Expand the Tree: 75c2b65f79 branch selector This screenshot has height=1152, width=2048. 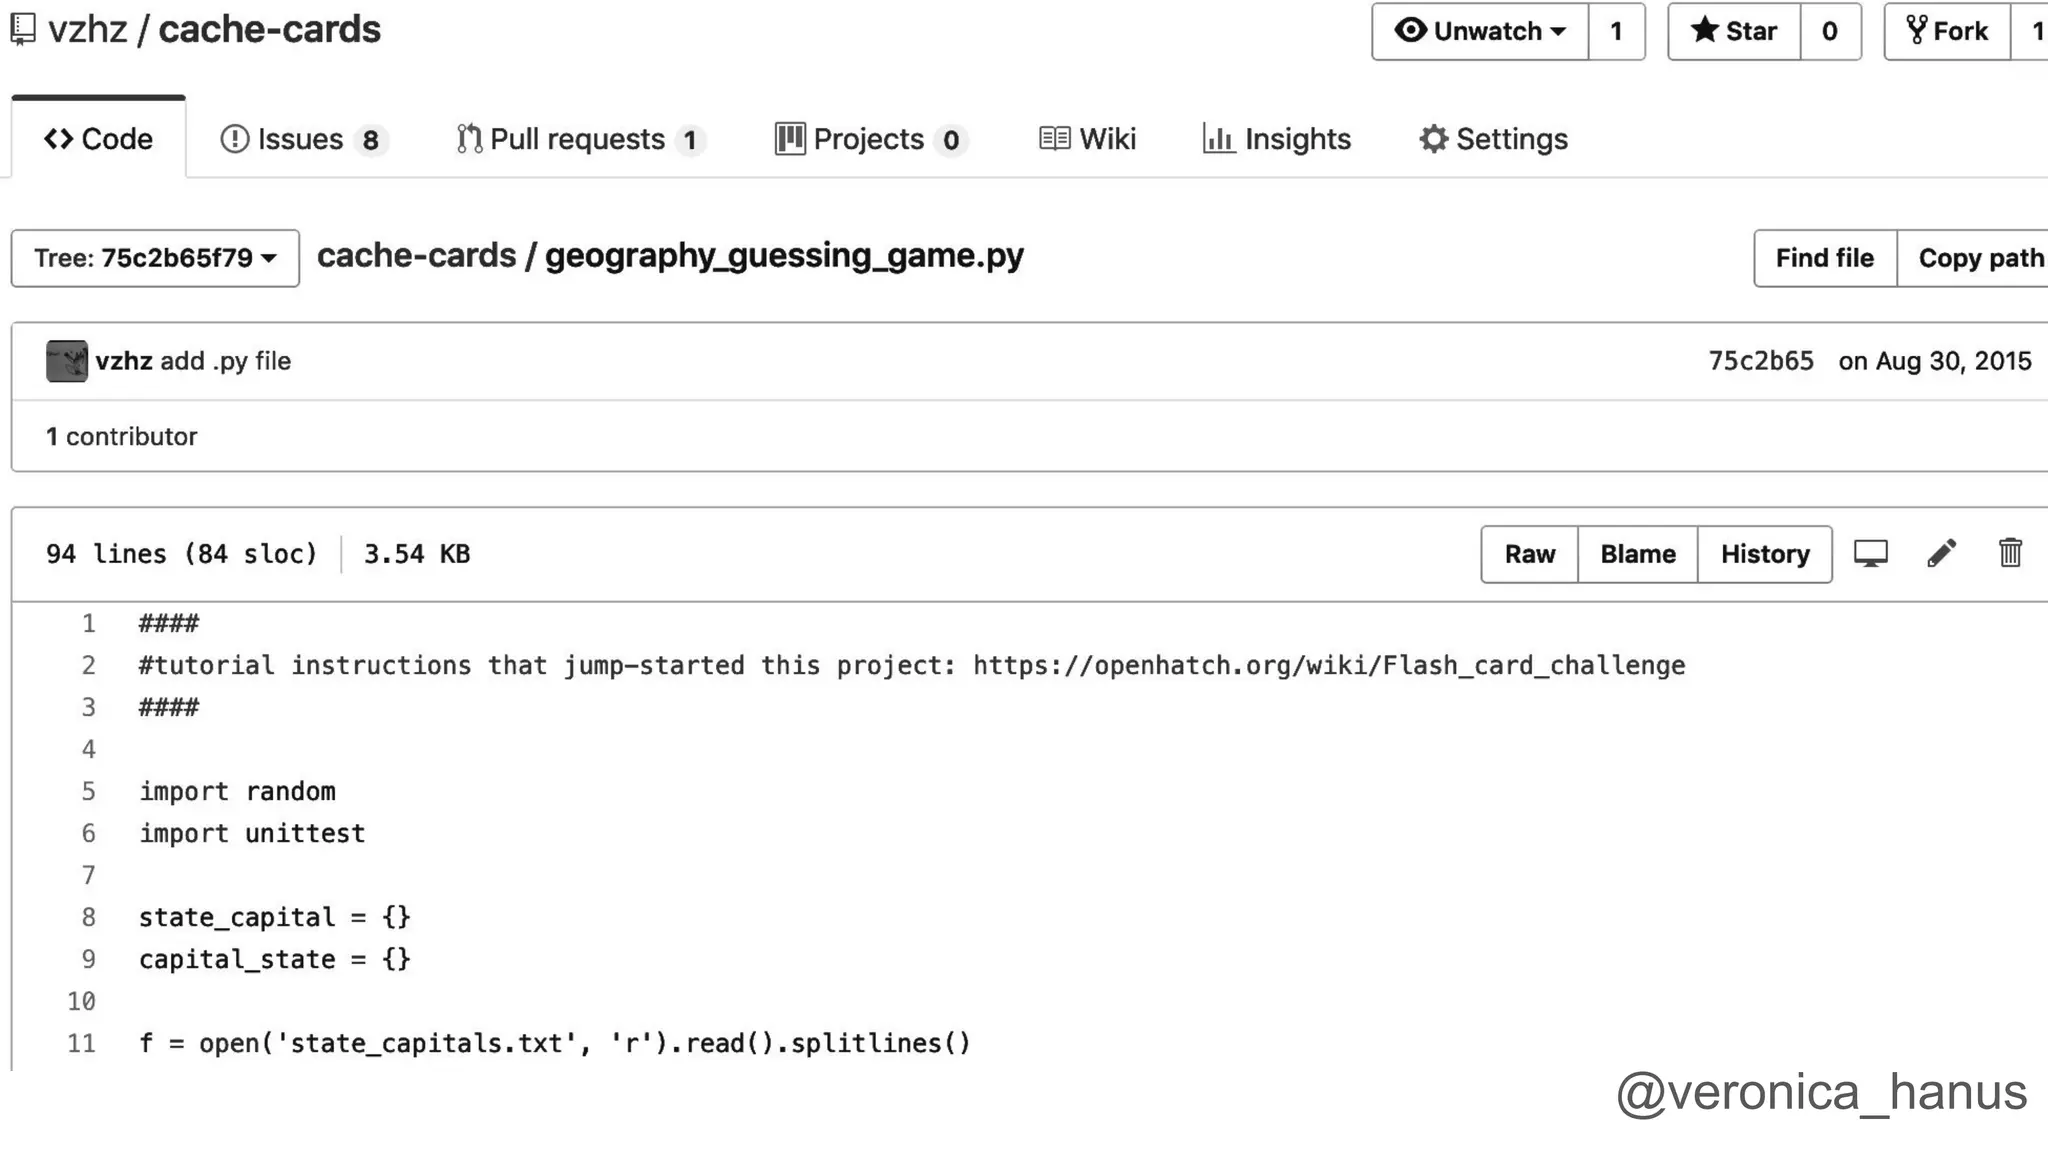[155, 259]
